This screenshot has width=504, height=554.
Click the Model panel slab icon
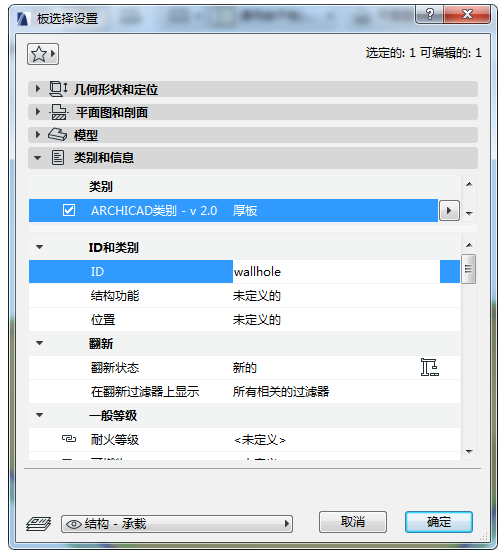click(57, 135)
